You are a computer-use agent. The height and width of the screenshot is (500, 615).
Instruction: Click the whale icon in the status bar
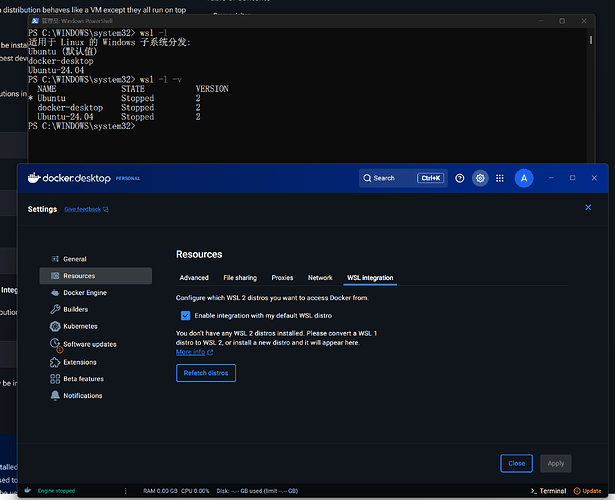[x=27, y=490]
